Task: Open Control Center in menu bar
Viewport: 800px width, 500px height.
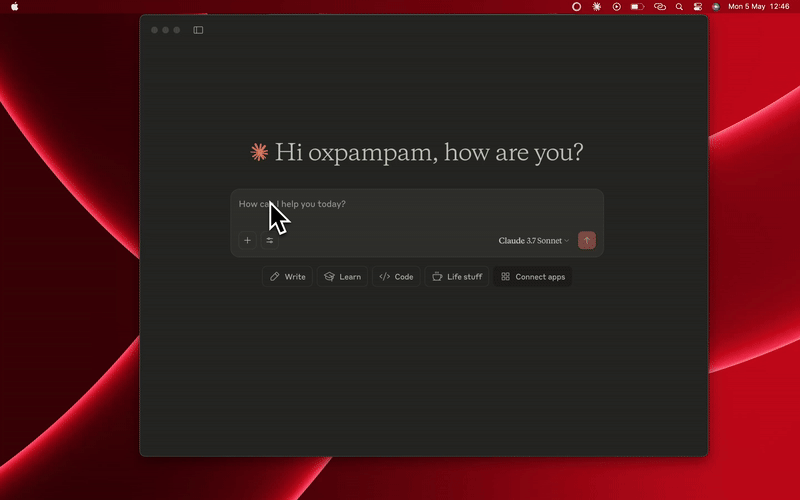Action: click(x=697, y=6)
